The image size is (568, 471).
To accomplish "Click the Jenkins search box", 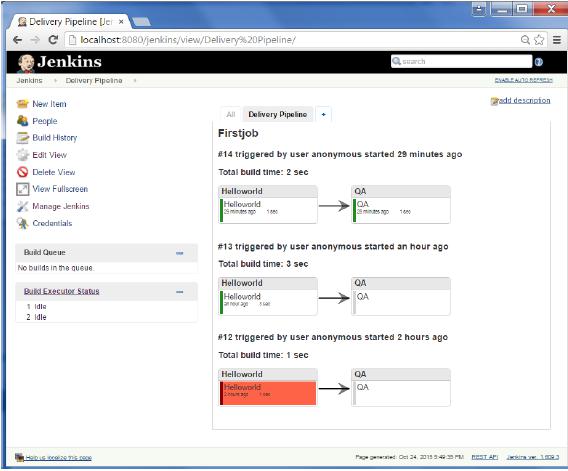I will click(x=462, y=61).
